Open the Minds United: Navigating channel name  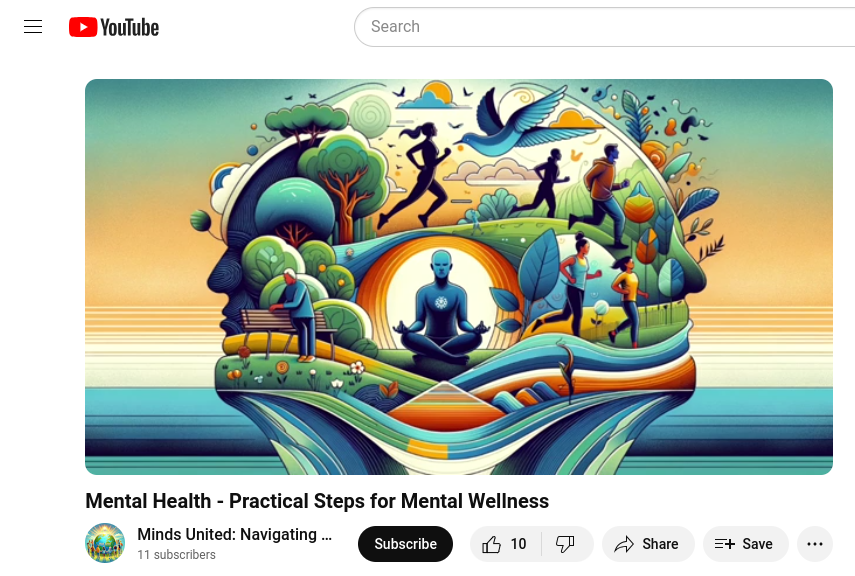pos(234,535)
